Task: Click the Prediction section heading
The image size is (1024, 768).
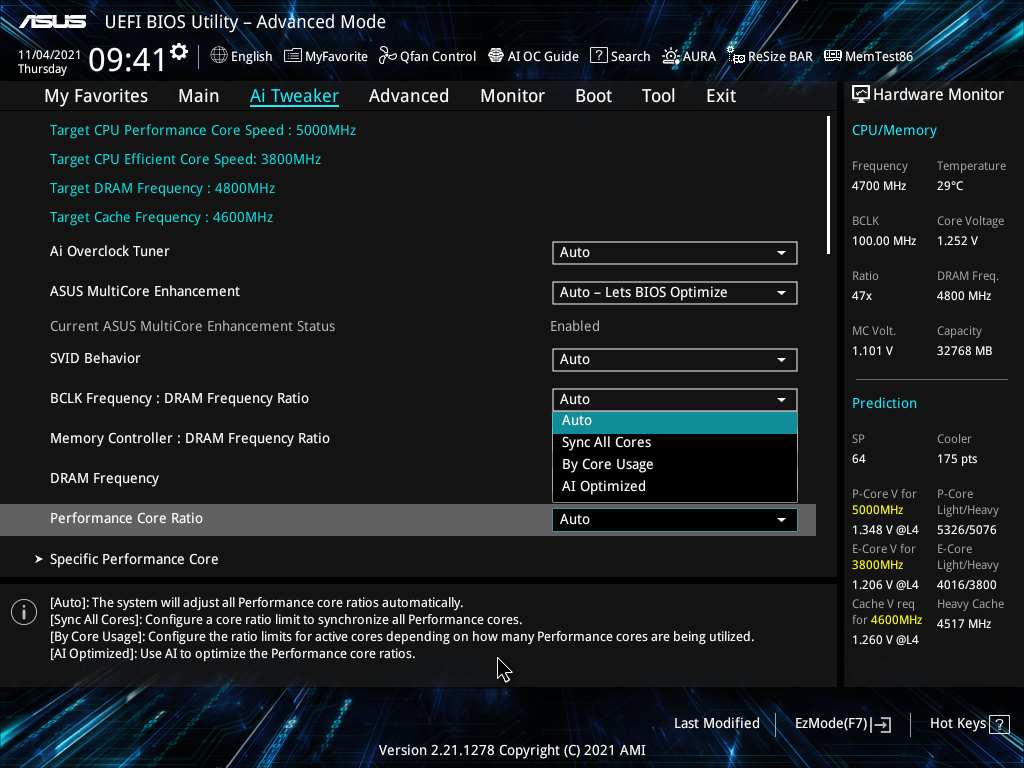Action: click(x=884, y=404)
